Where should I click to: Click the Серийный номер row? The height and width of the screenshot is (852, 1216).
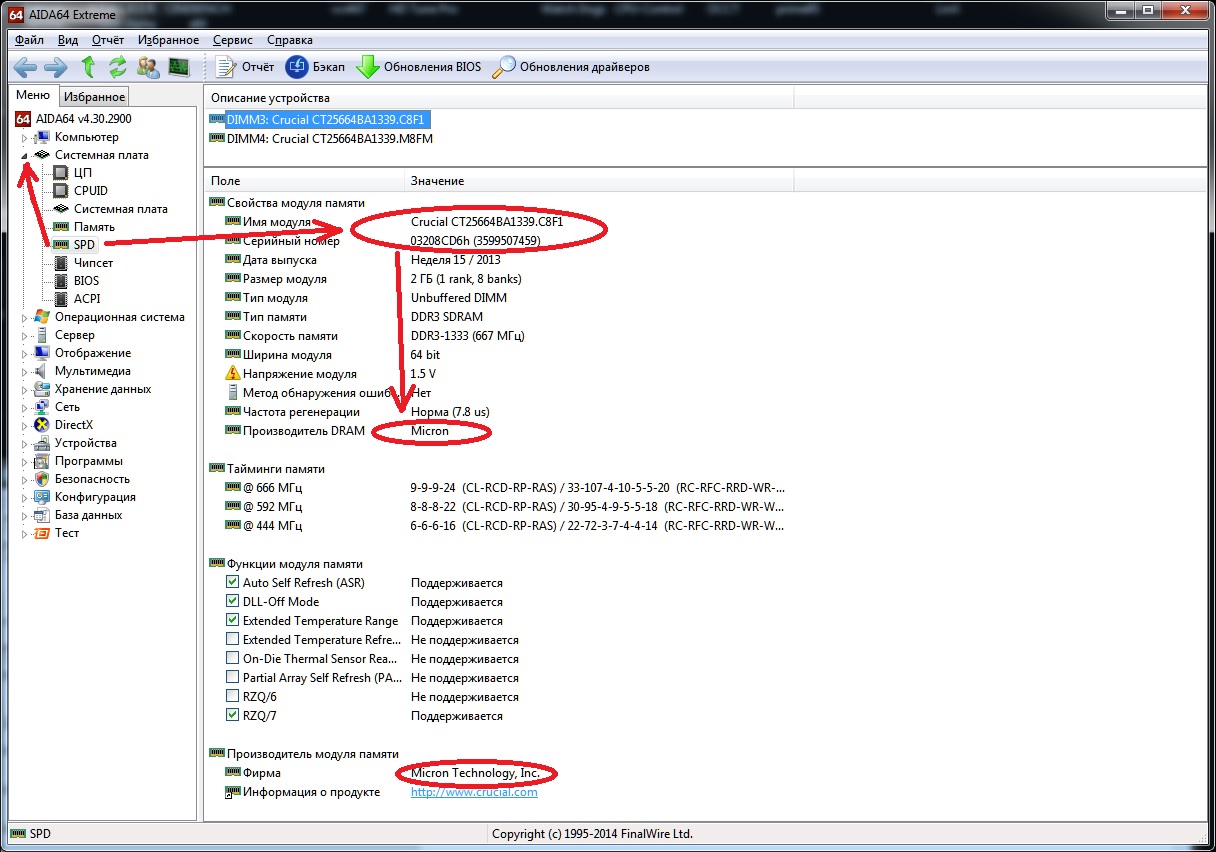(500, 241)
